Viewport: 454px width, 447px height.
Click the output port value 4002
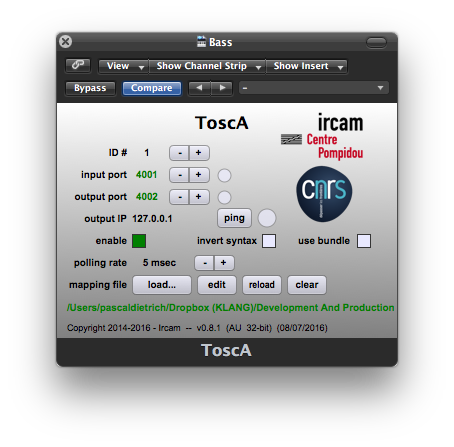pyautogui.click(x=147, y=197)
